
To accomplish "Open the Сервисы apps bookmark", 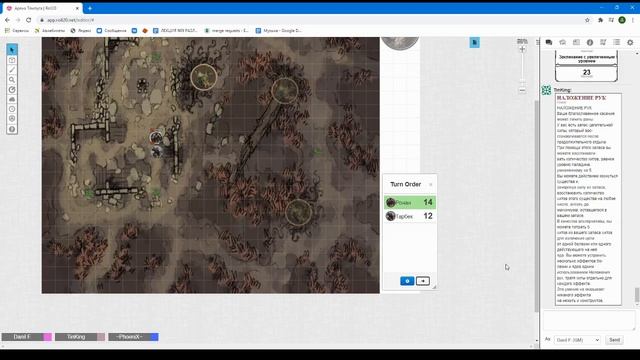I will pos(17,31).
